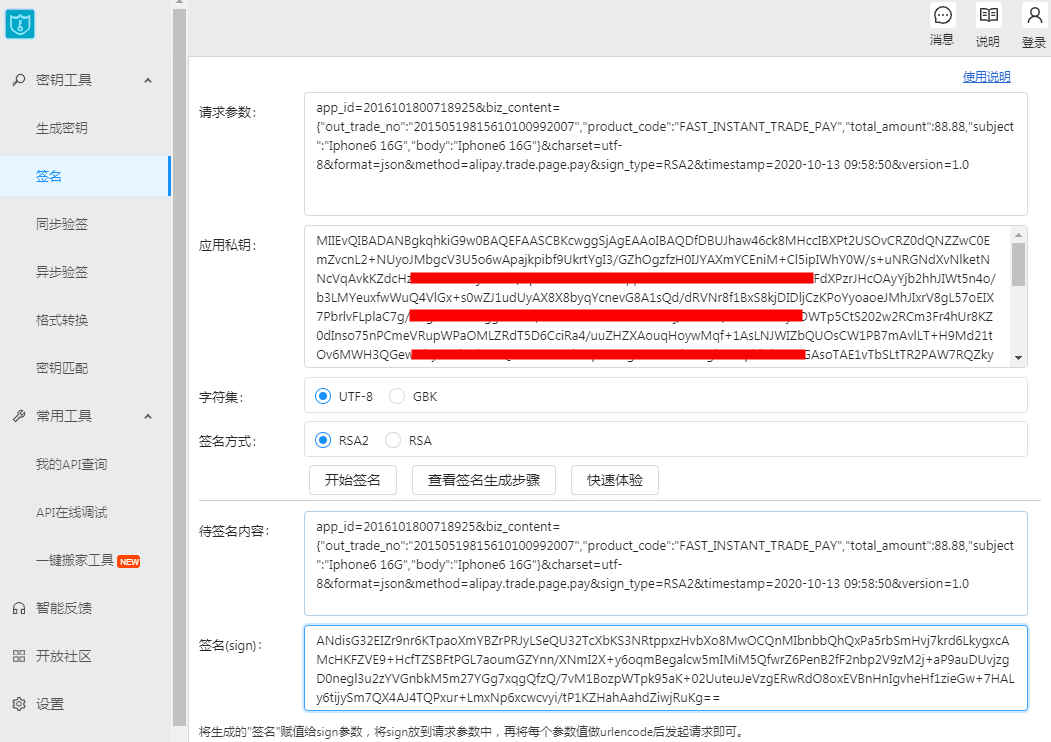Screen dimensions: 1051x742
Task: Open 设置 in the sidebar
Action: [x=50, y=704]
